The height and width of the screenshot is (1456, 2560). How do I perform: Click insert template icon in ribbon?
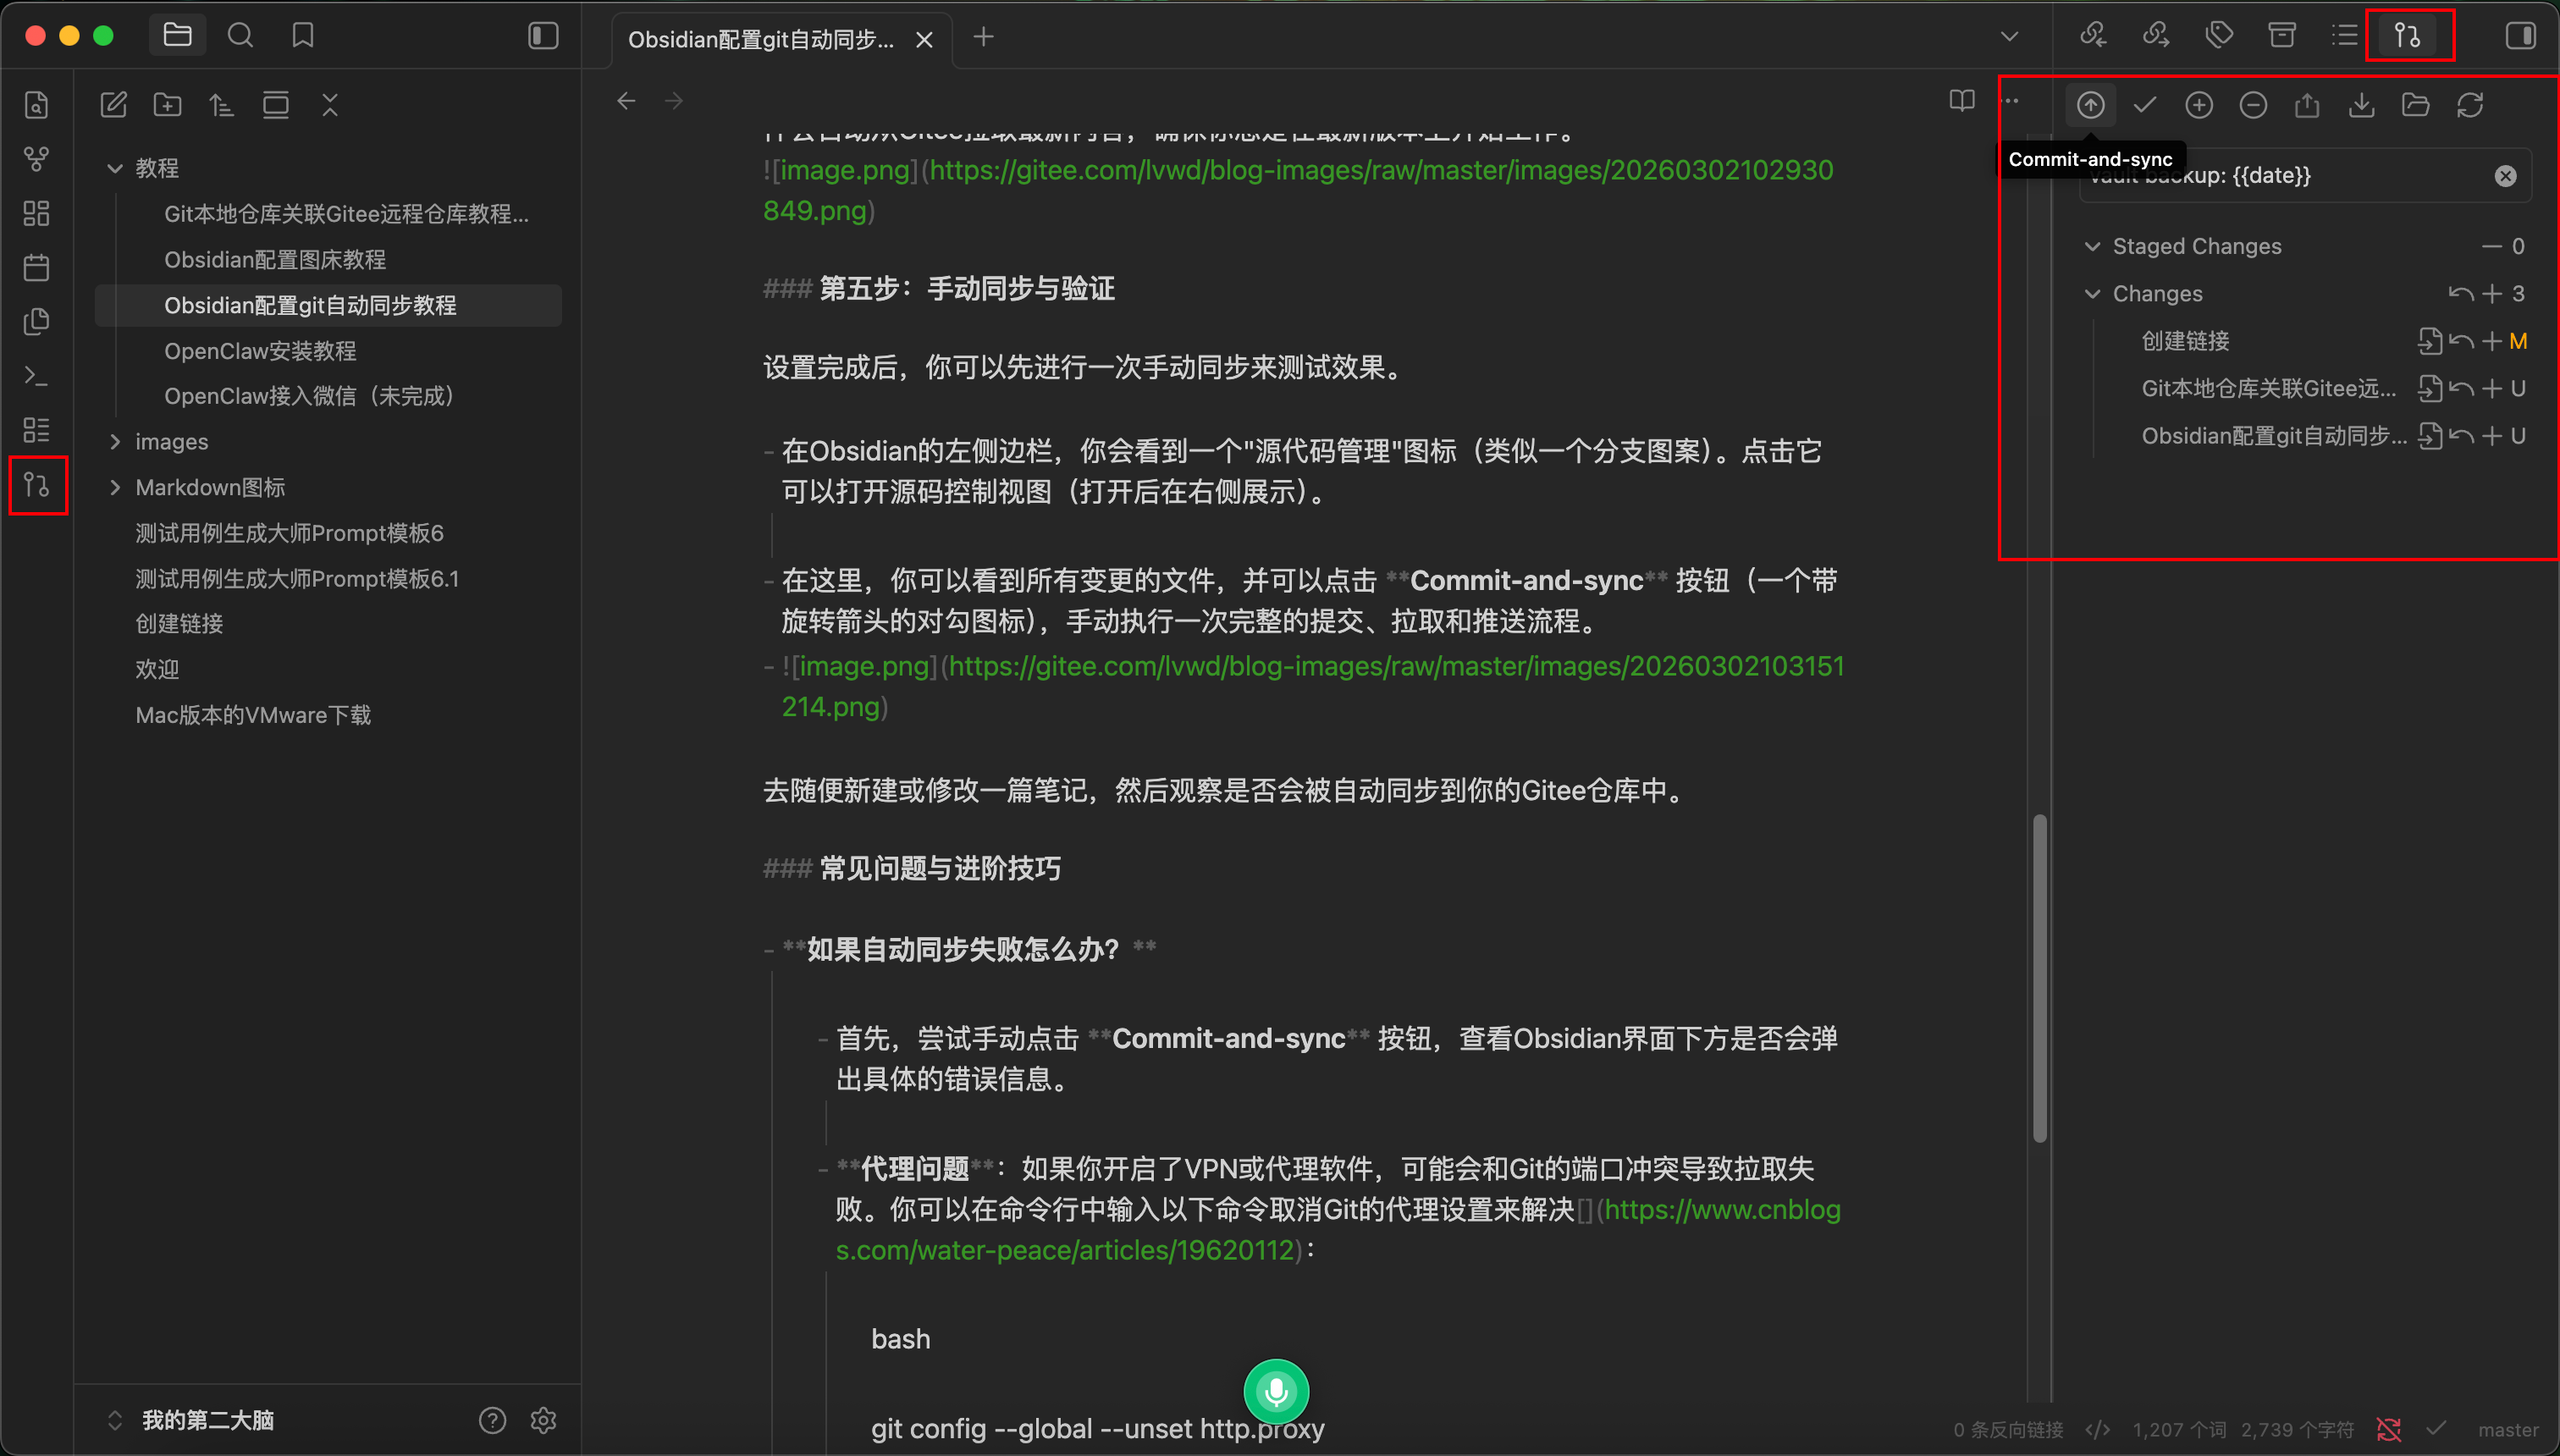[37, 321]
